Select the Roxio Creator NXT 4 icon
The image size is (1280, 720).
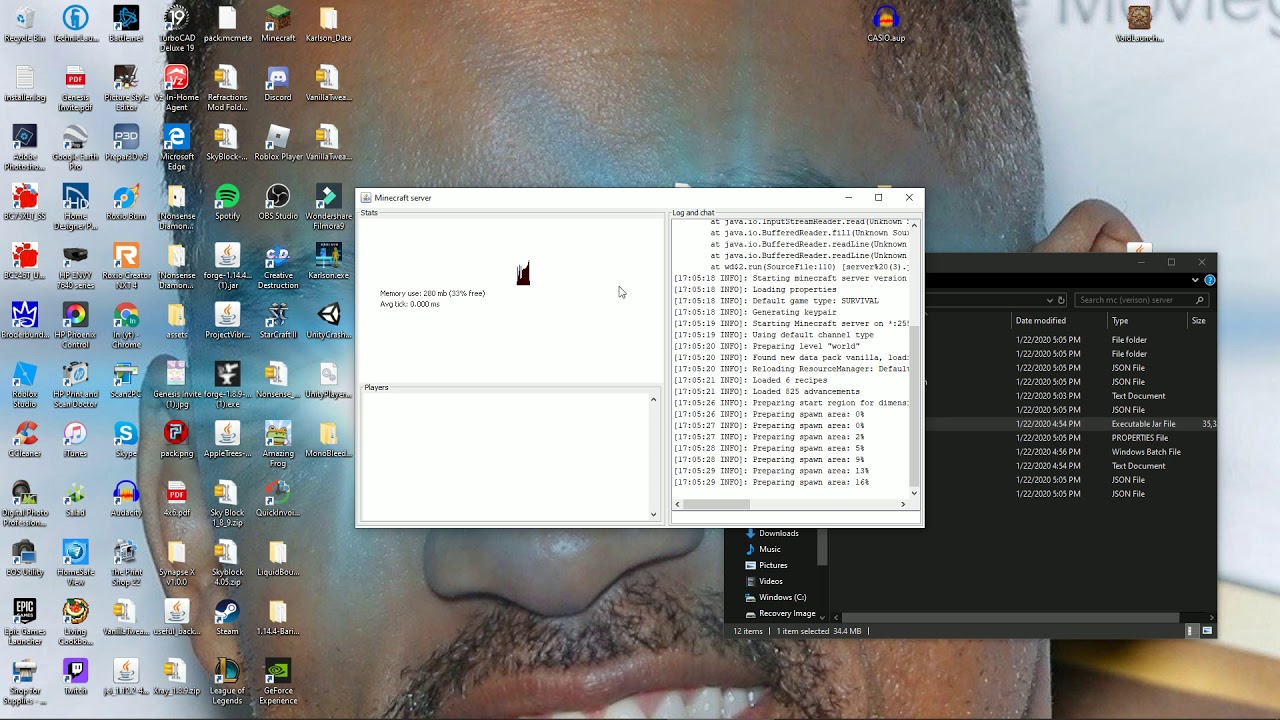coord(126,267)
